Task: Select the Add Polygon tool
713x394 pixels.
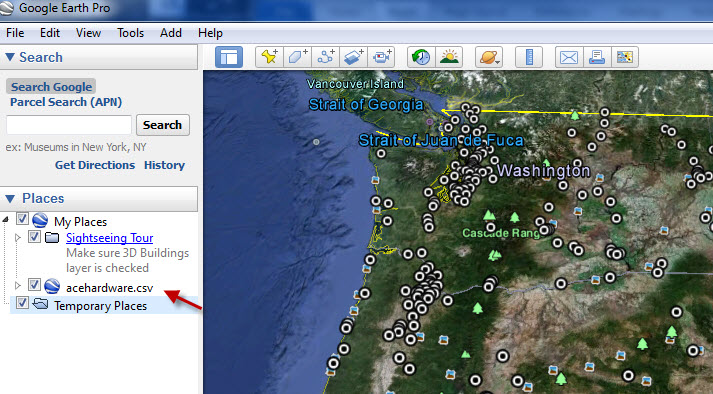Action: pyautogui.click(x=297, y=57)
